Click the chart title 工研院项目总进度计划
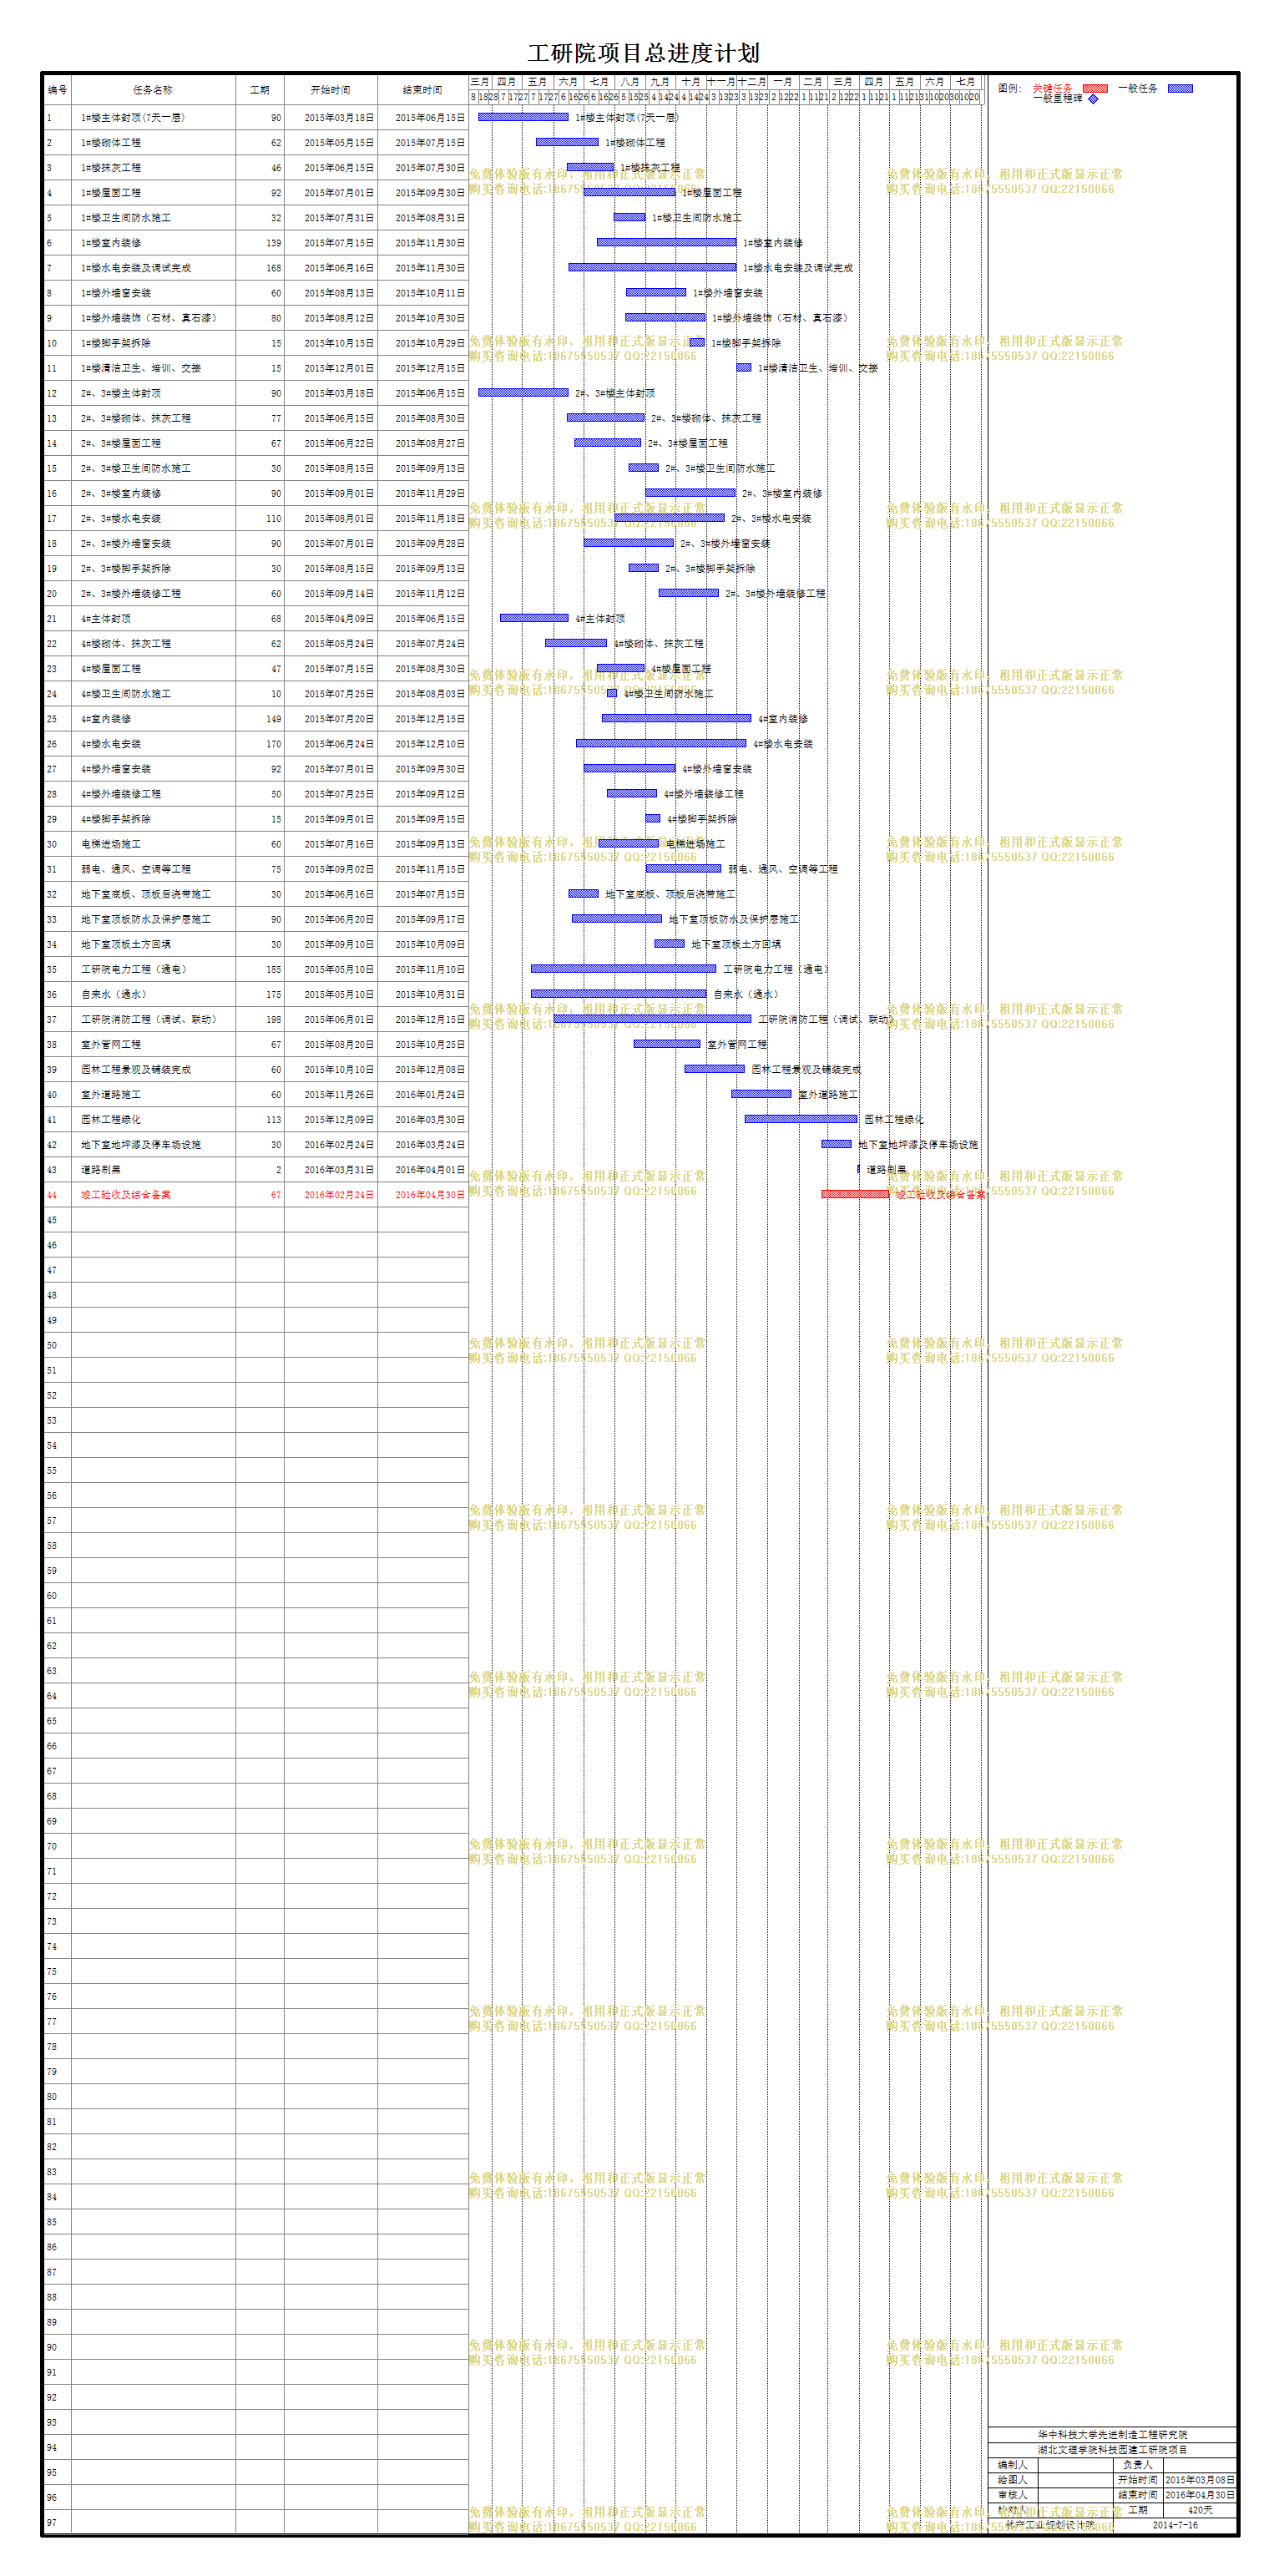Screen dimensions: 1279x2576 click(x=644, y=53)
